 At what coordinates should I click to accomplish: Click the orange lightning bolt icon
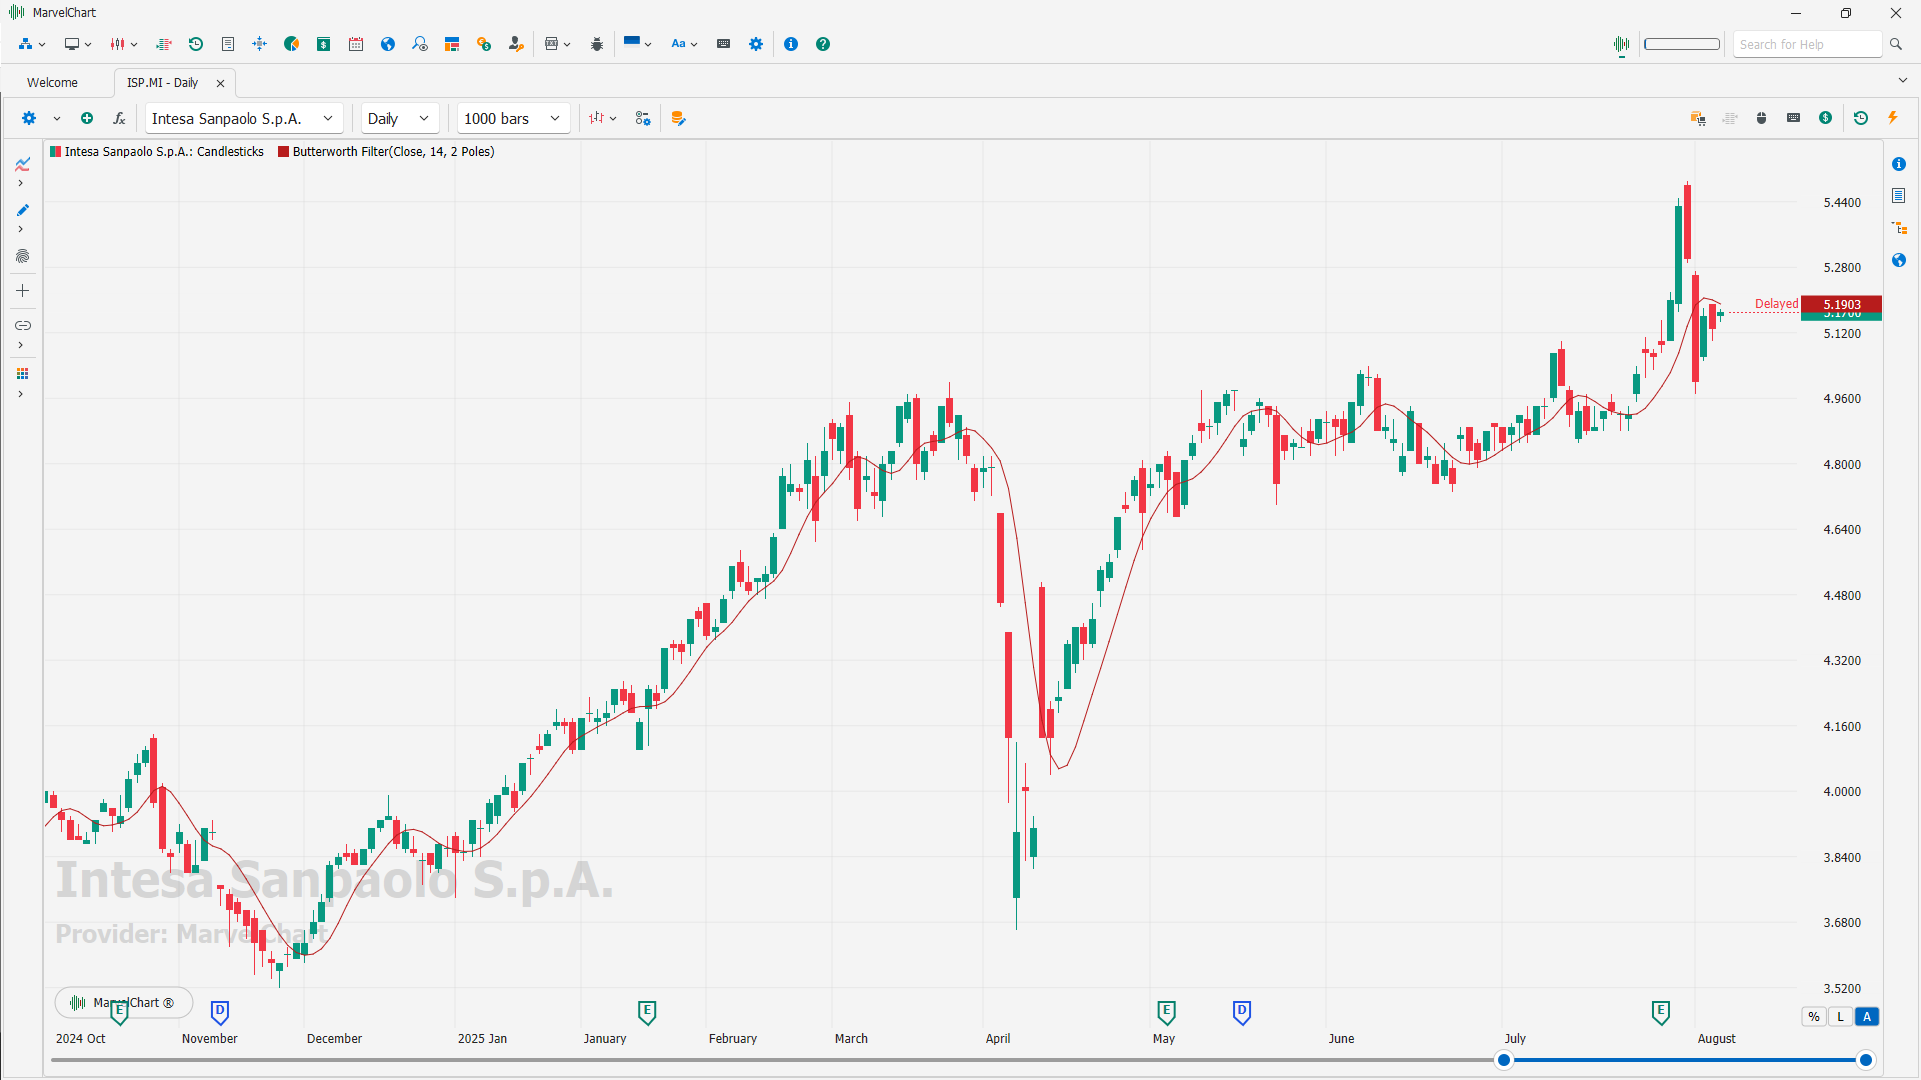click(1893, 118)
